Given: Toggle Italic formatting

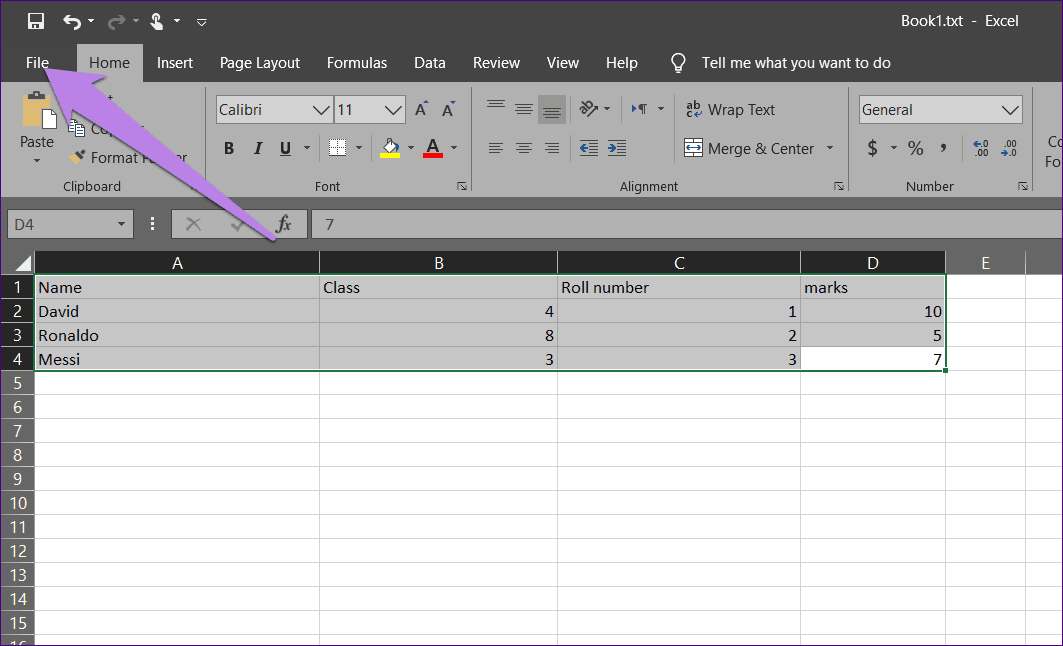Looking at the screenshot, I should pyautogui.click(x=257, y=148).
